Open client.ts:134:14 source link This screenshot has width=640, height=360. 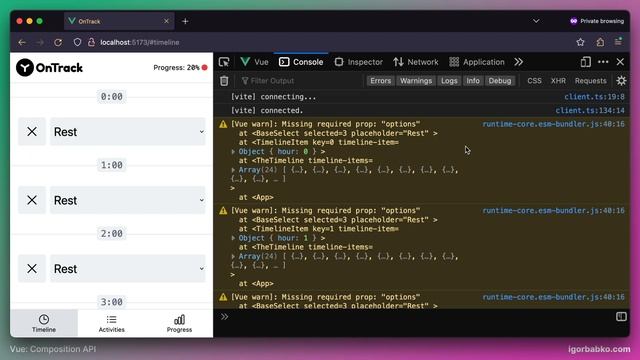point(590,110)
